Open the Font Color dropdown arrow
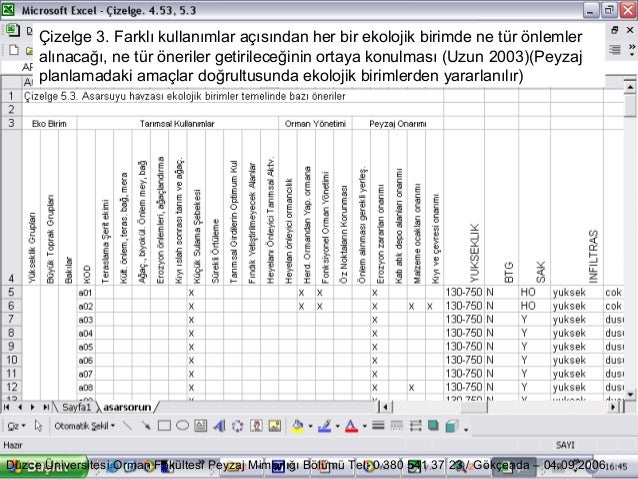The image size is (638, 479). tap(365, 427)
